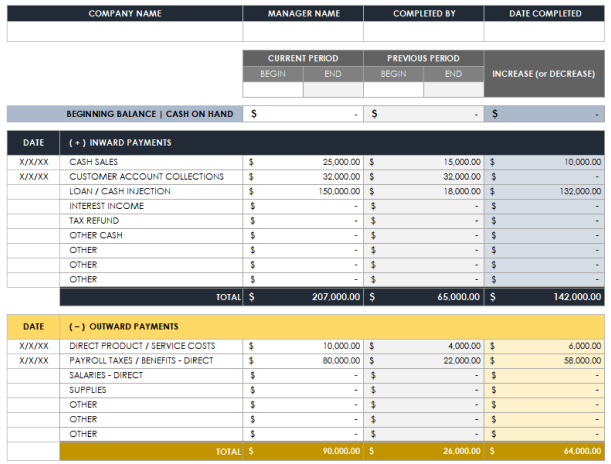Select the INTEREST INCOME label
Viewport: 611px width, 464px height.
coord(106,206)
